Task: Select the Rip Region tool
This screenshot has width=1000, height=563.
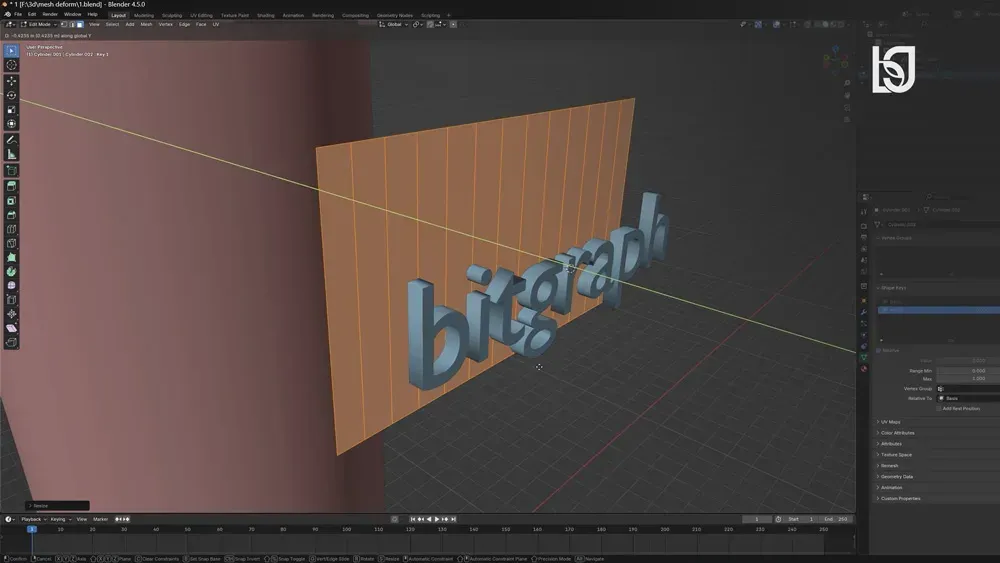Action: pyautogui.click(x=11, y=342)
